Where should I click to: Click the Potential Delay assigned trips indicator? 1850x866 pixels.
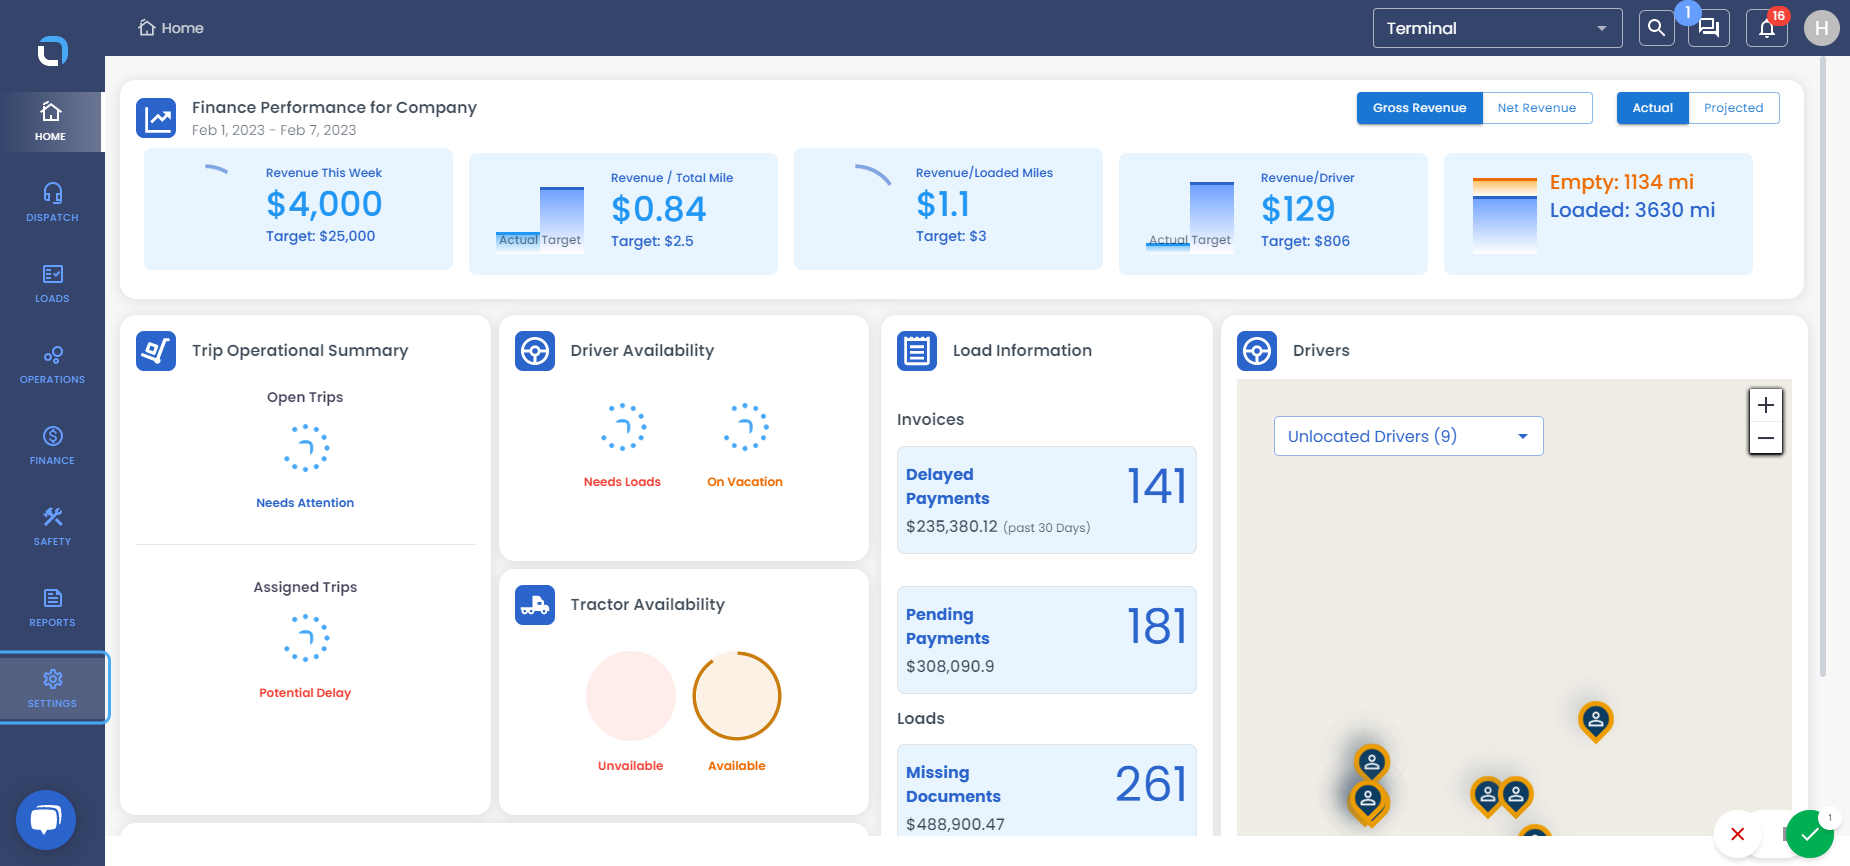coord(306,638)
